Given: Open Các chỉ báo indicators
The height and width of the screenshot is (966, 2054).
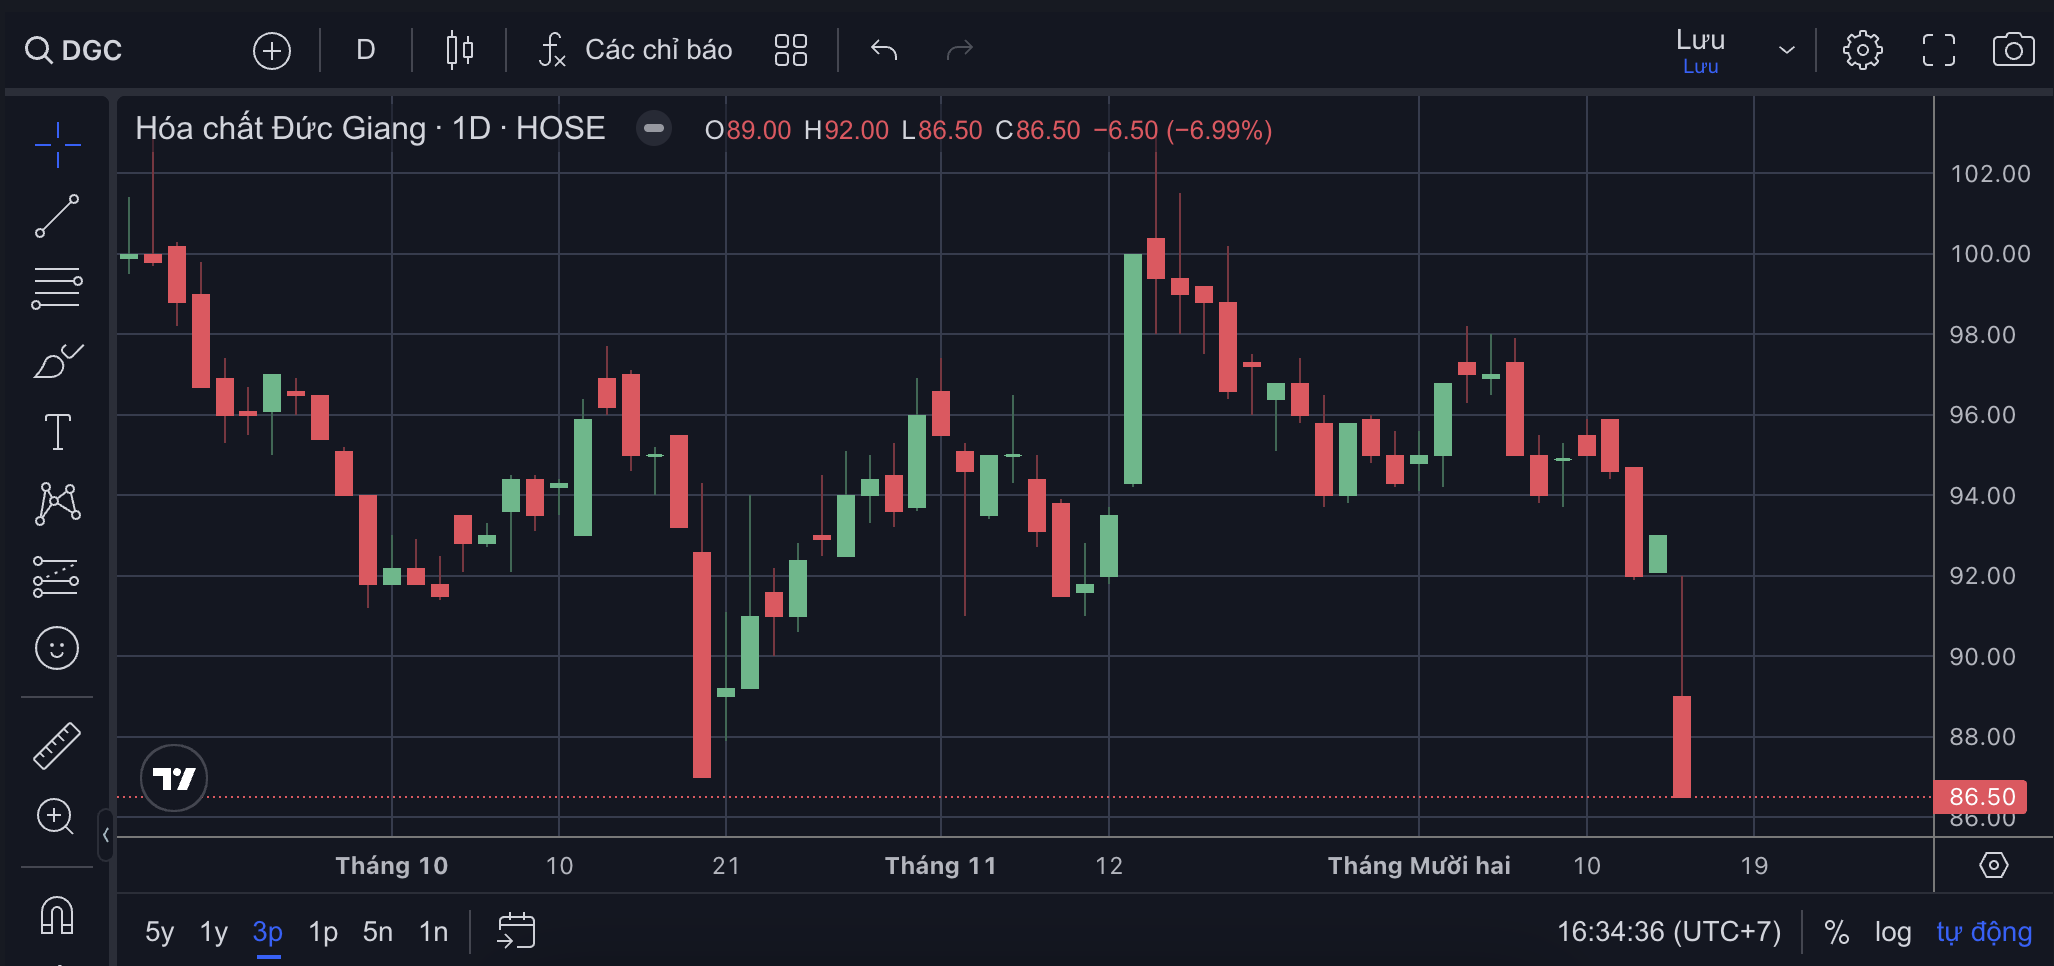Looking at the screenshot, I should click(x=636, y=50).
